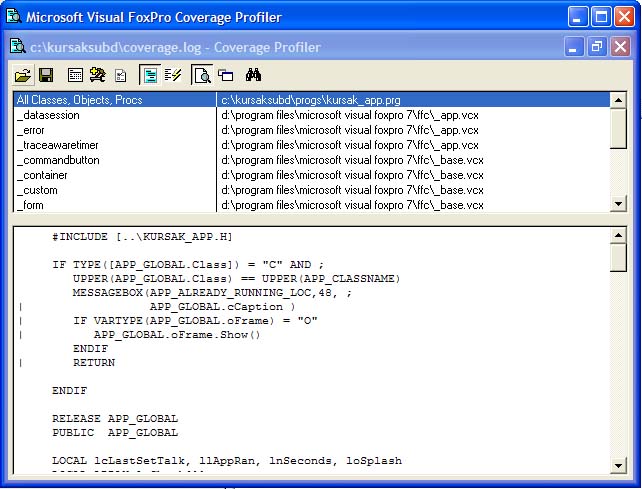The height and width of the screenshot is (489, 642).
Task: Click the class list scrollbar thumb
Action: click(618, 129)
